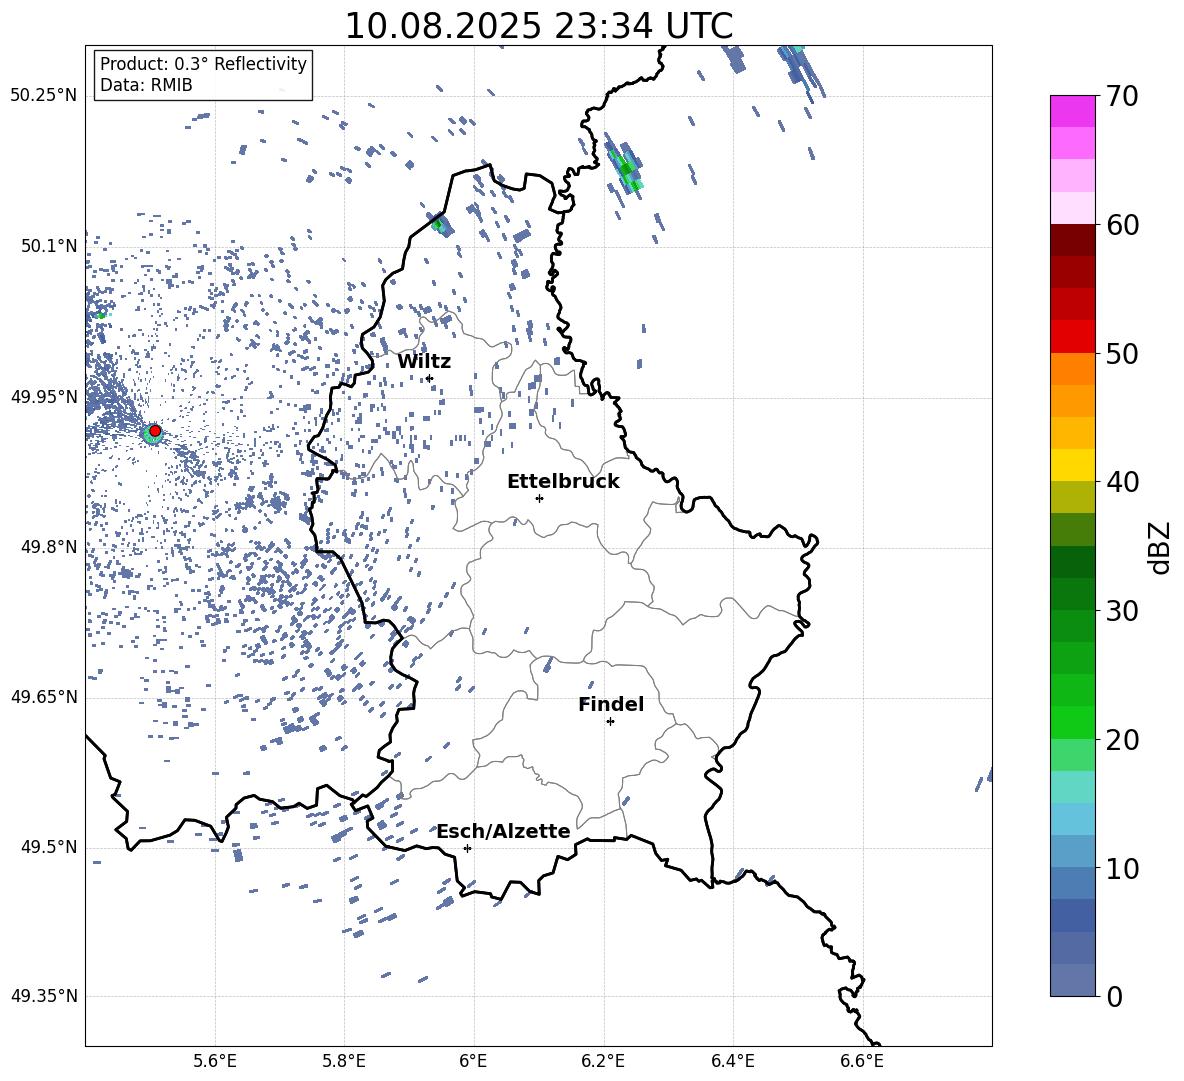Viewport: 1184px width, 1081px height.
Task: Click the colorbar tick label 40
Action: 1122,482
